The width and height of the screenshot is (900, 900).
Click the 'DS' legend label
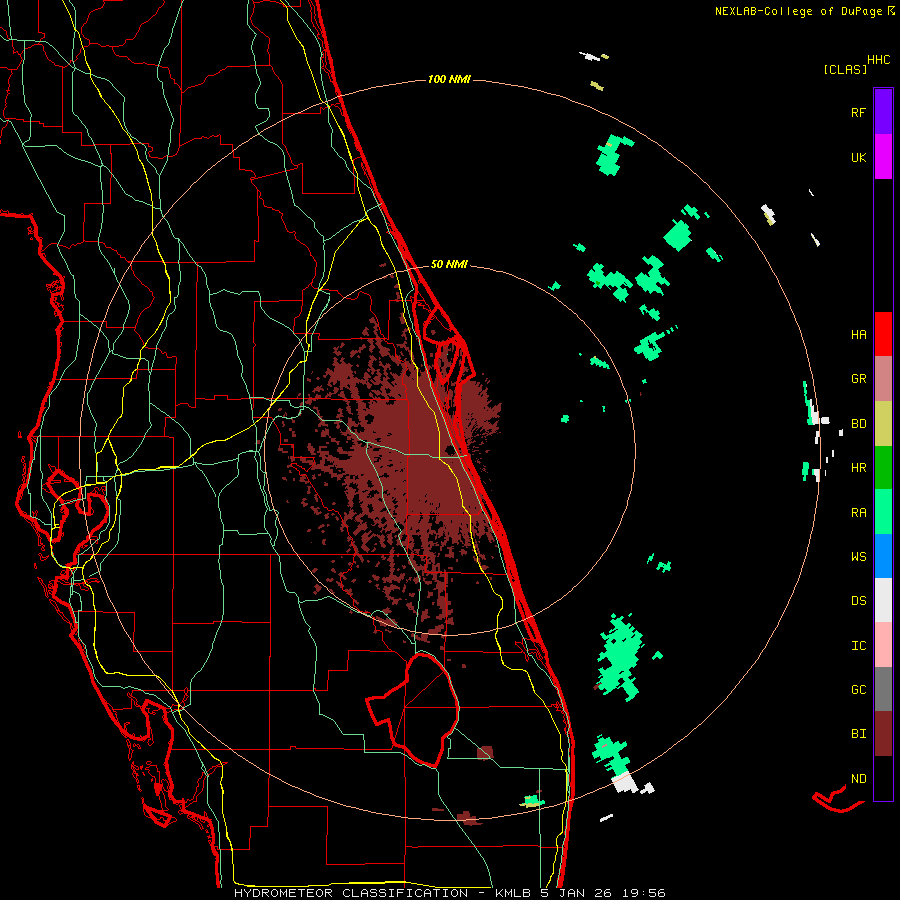(x=858, y=601)
